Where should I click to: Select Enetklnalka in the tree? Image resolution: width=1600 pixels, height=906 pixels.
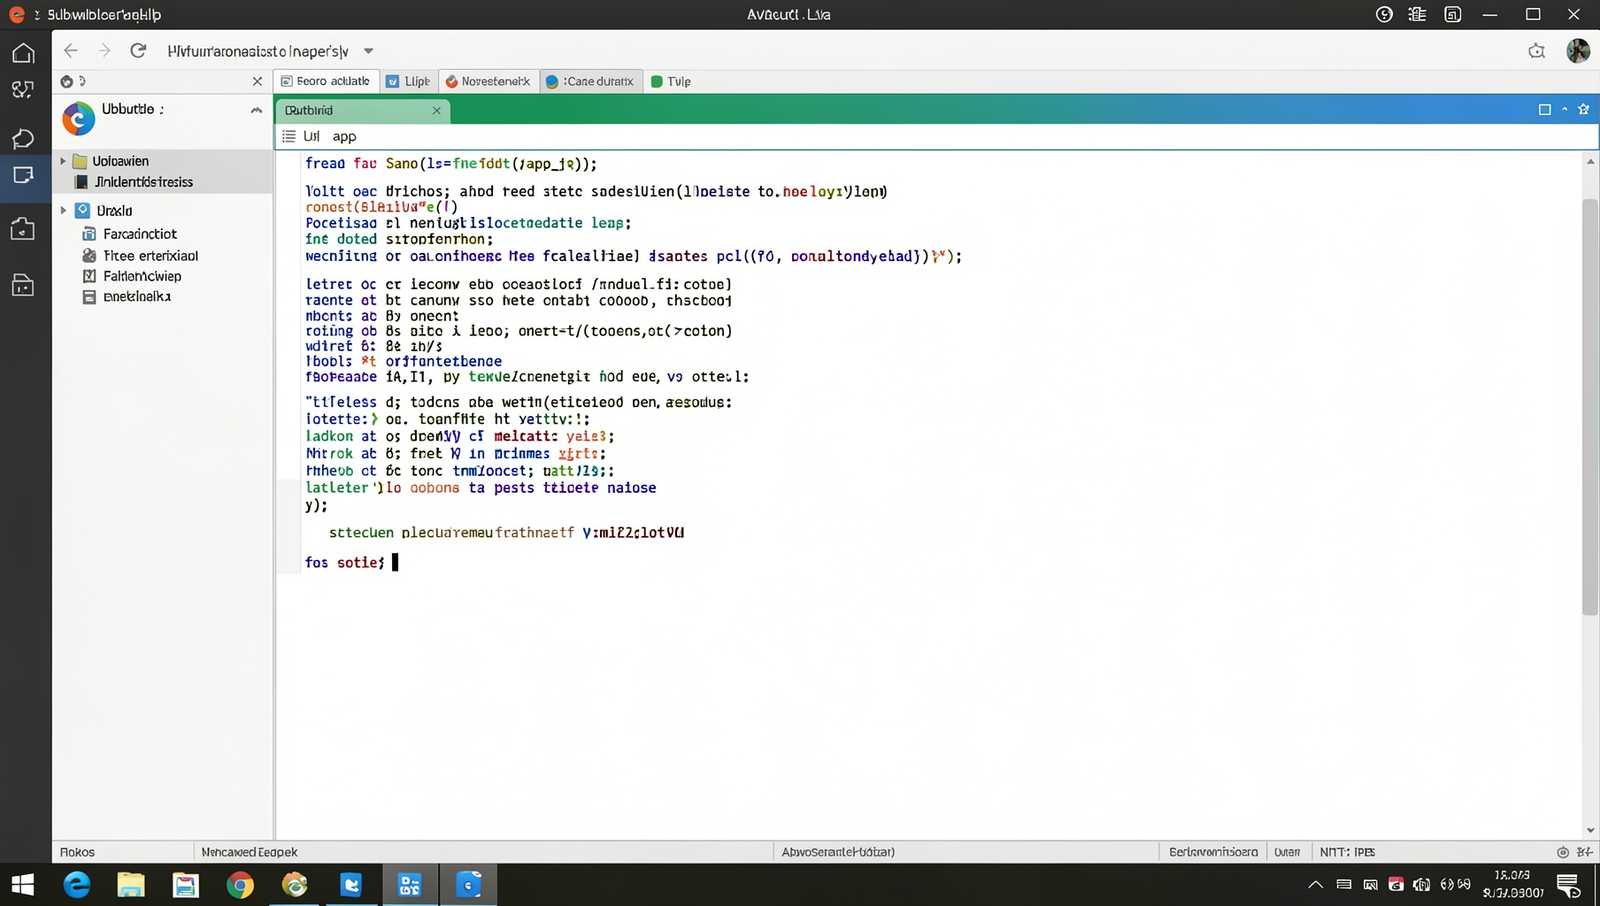[137, 297]
